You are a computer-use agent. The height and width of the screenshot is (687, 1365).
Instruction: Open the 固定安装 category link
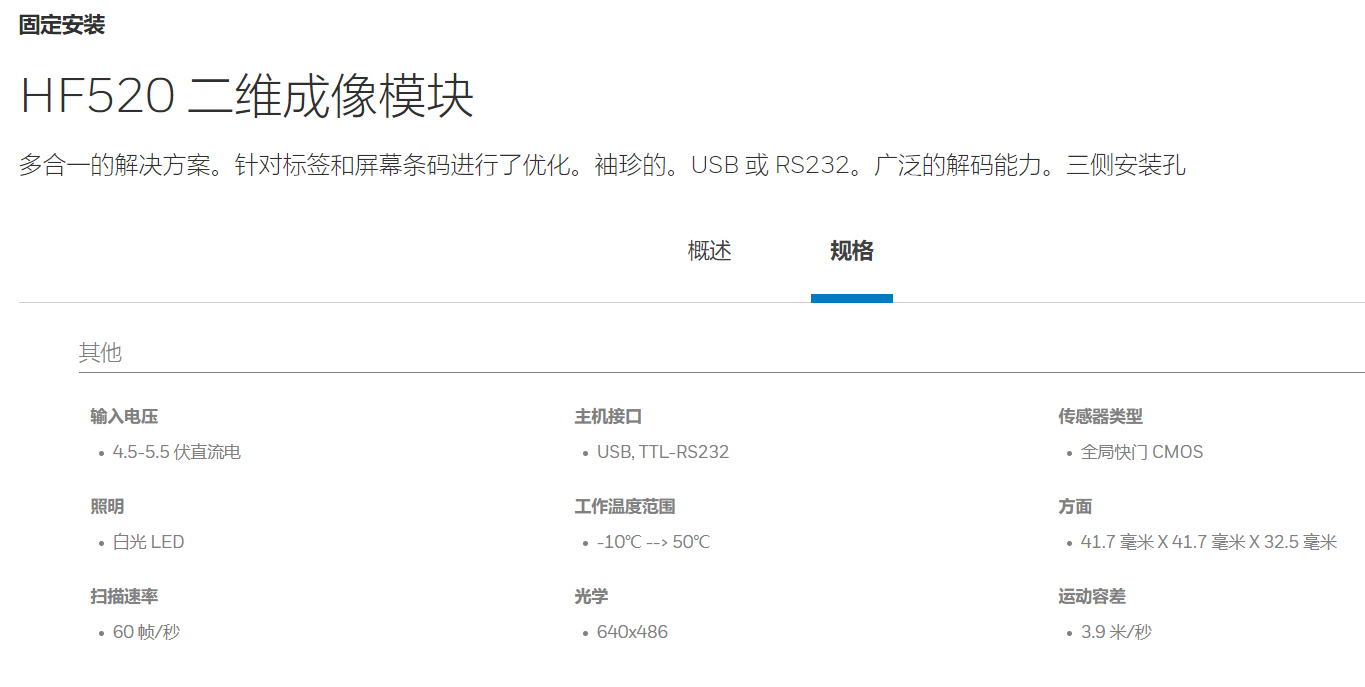[62, 26]
